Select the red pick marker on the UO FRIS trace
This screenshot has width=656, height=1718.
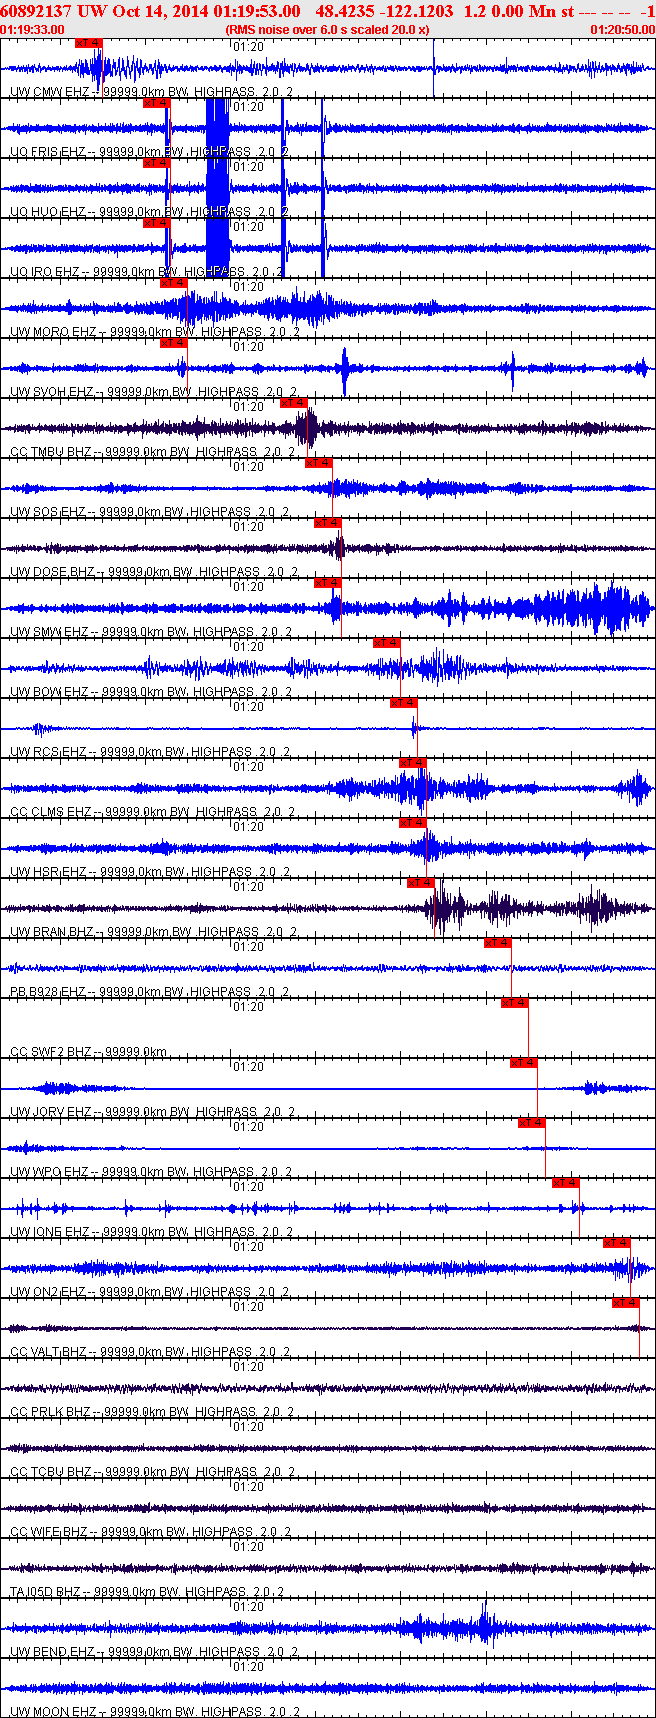[x=157, y=103]
